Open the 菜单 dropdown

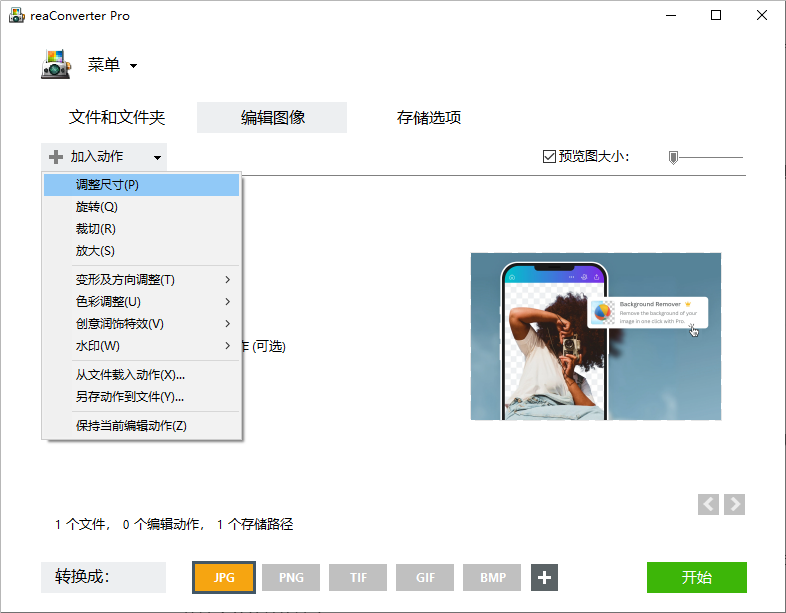pyautogui.click(x=112, y=65)
